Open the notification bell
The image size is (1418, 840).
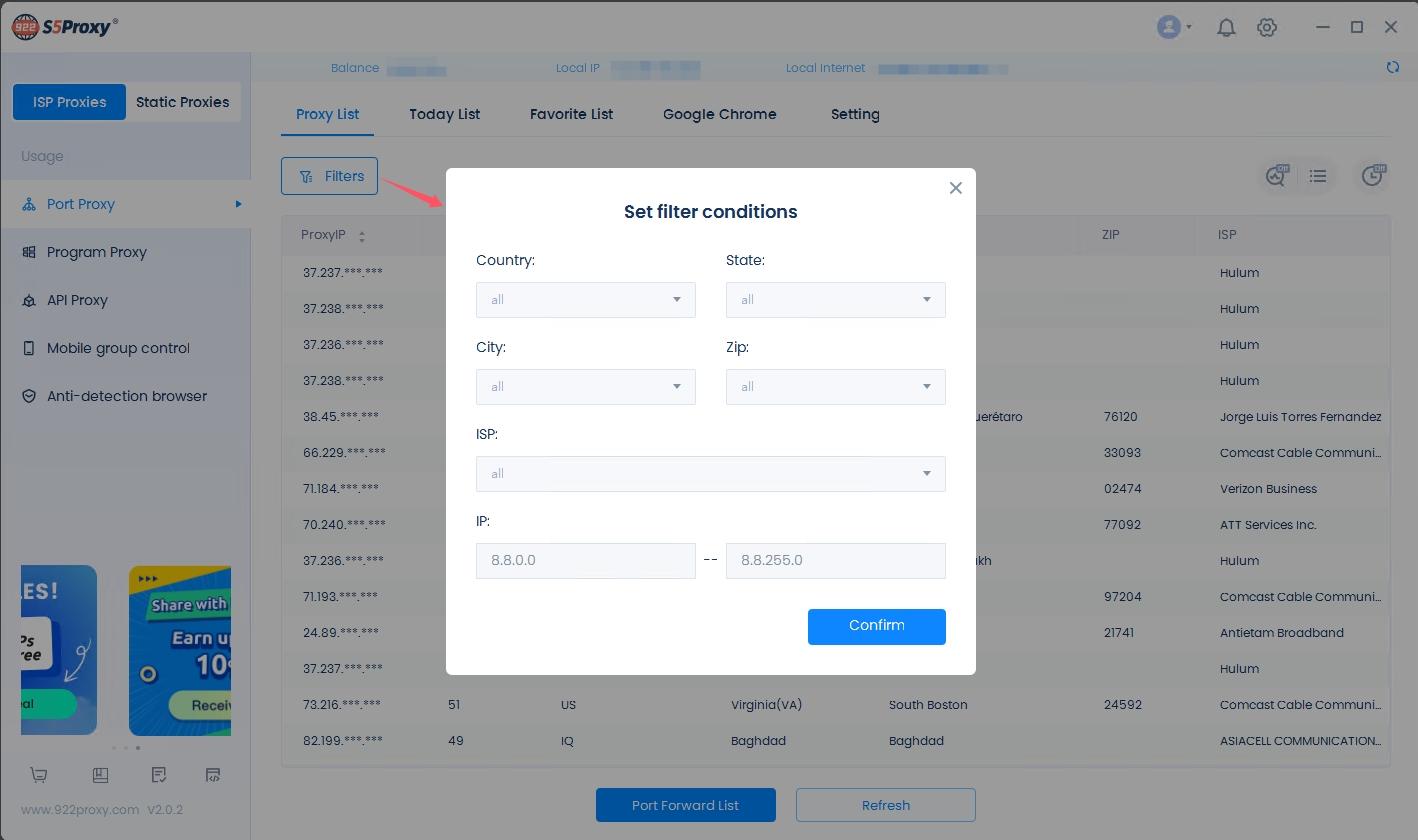pyautogui.click(x=1226, y=28)
